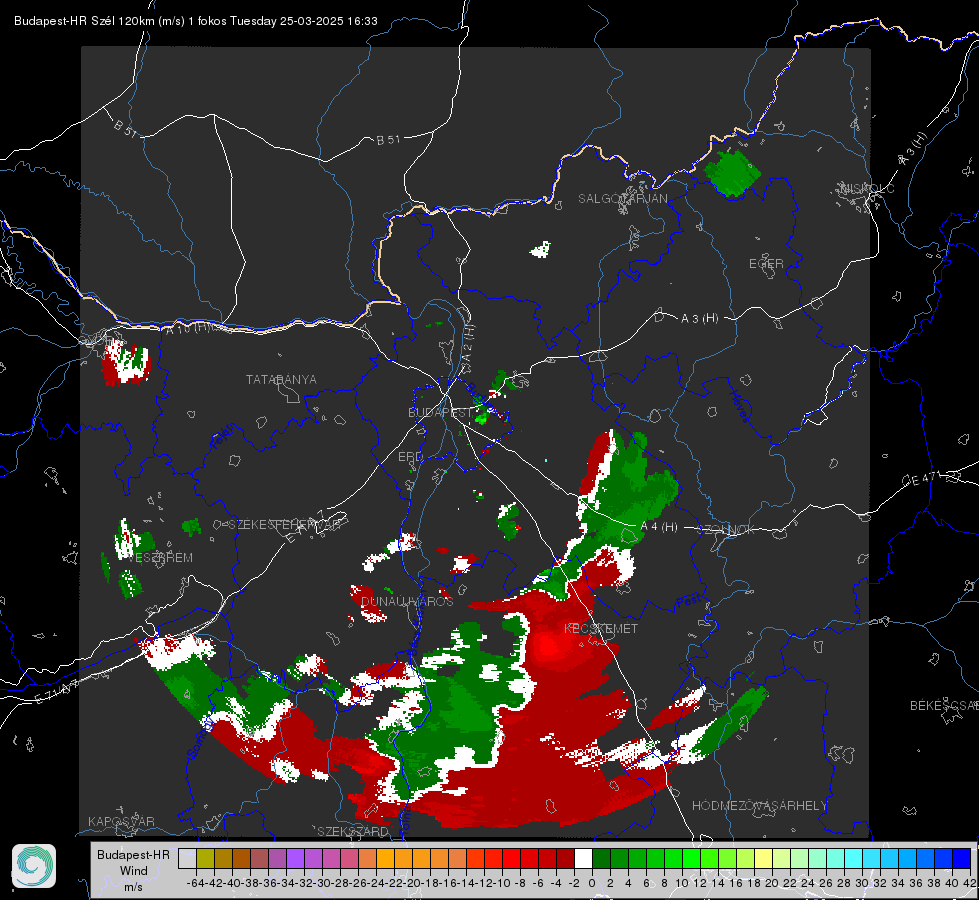Click the KECSKEMÉT city label
This screenshot has width=979, height=900.
(601, 628)
